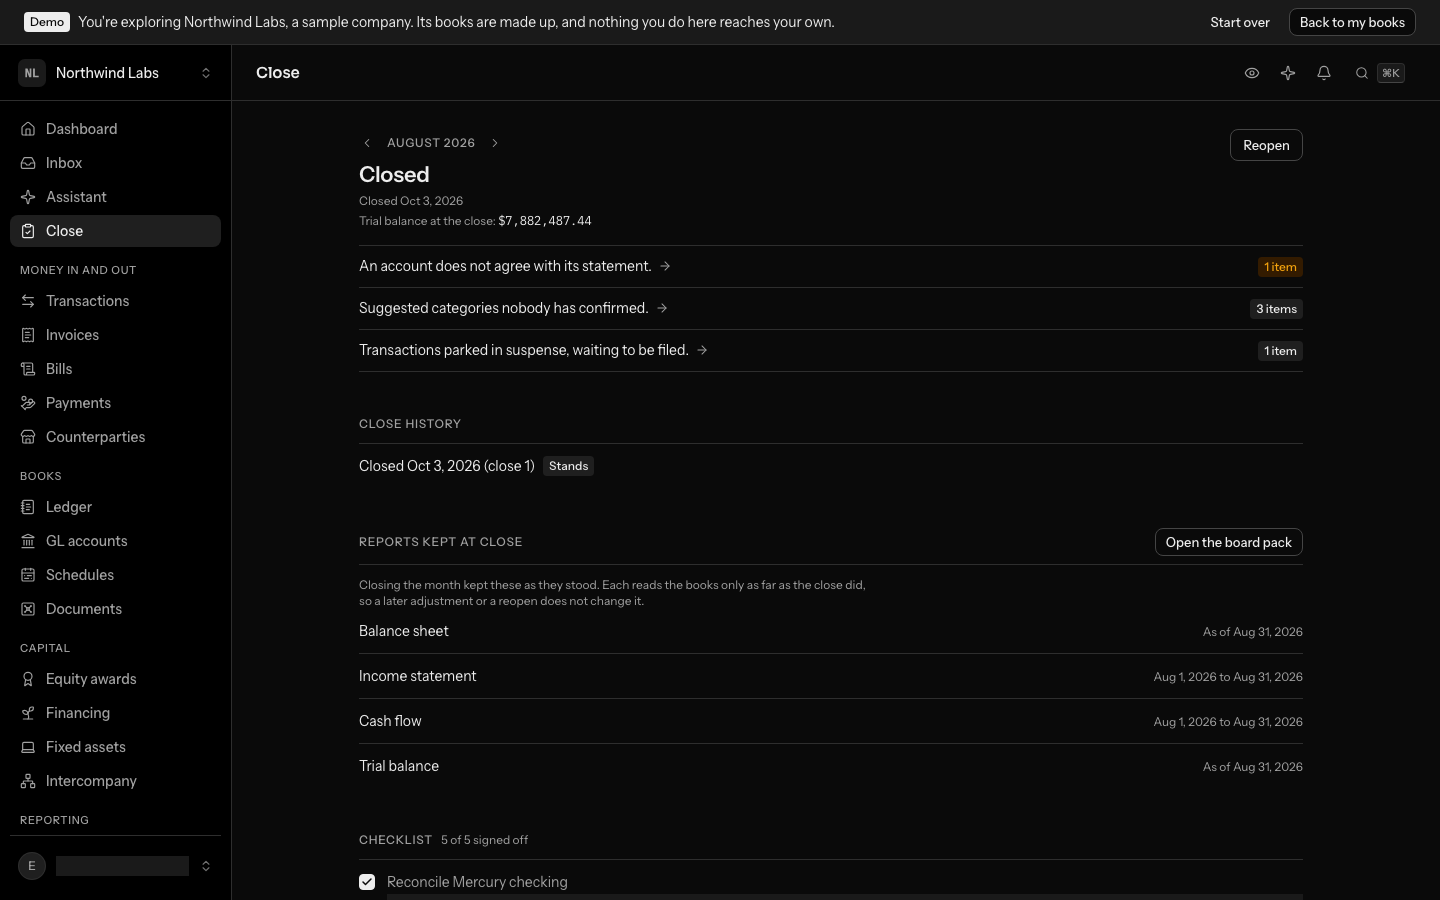Click the Counterparties storefront icon
The height and width of the screenshot is (900, 1440).
tap(28, 437)
